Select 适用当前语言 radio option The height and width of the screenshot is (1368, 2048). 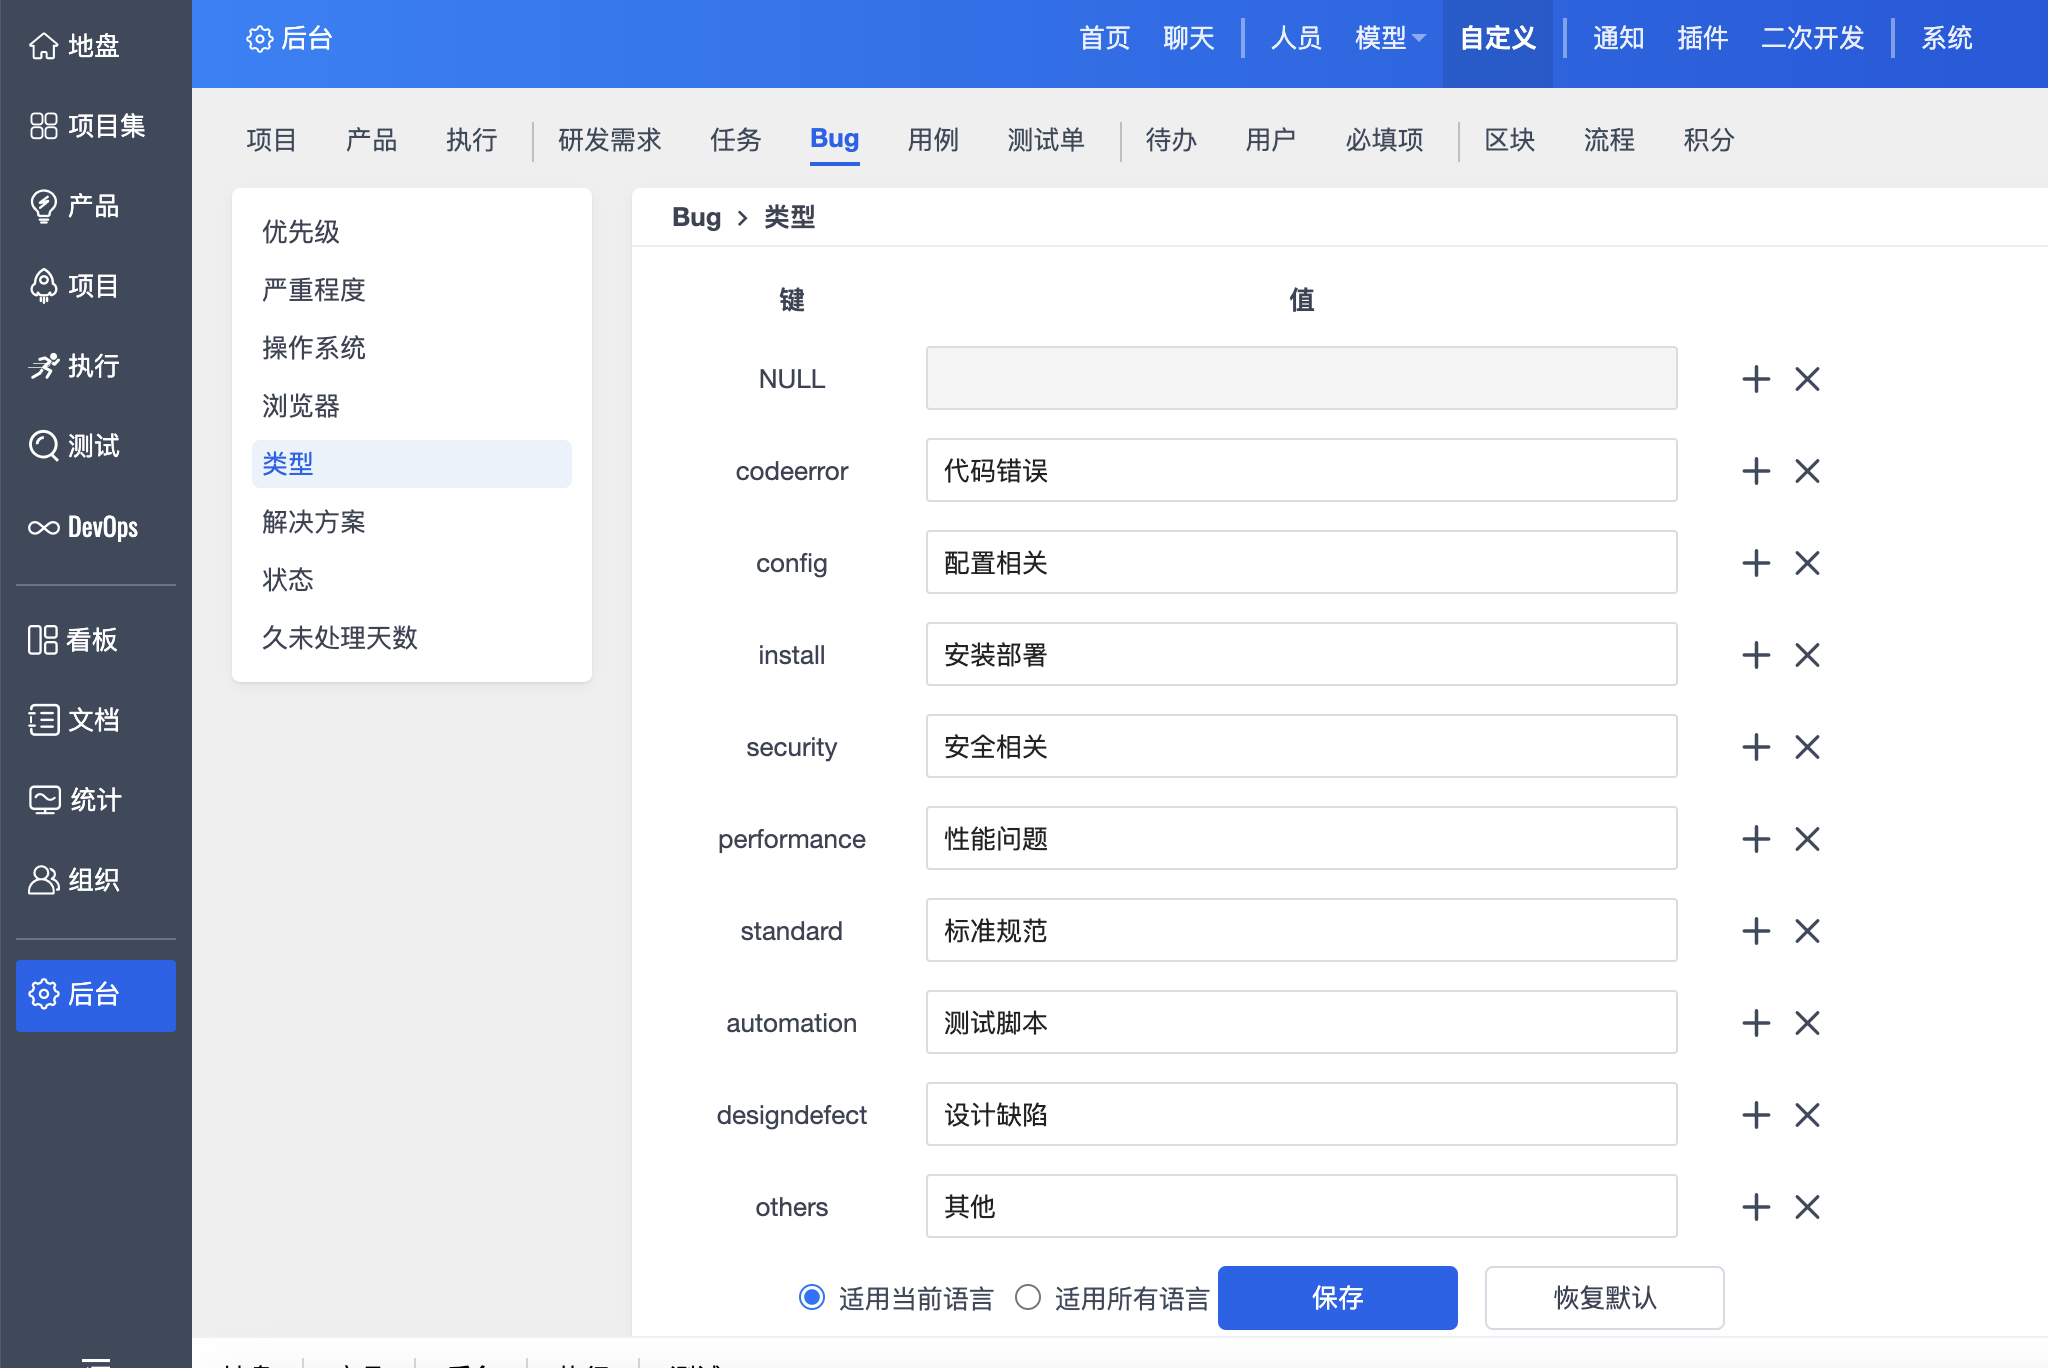tap(812, 1298)
